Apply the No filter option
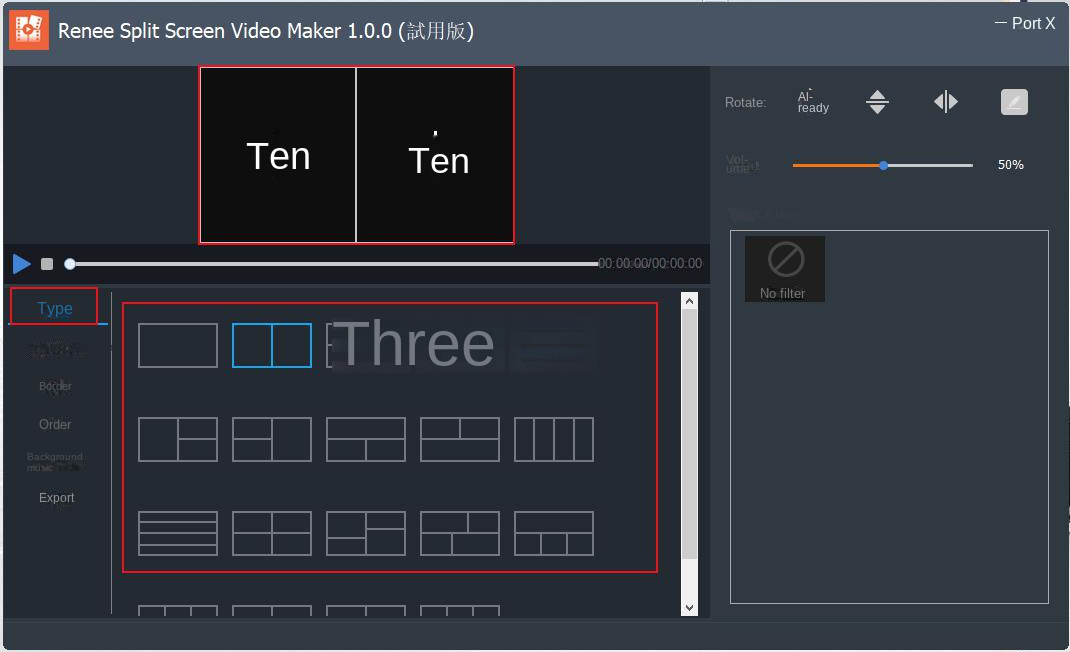Viewport: 1070px width, 652px height. pos(784,268)
